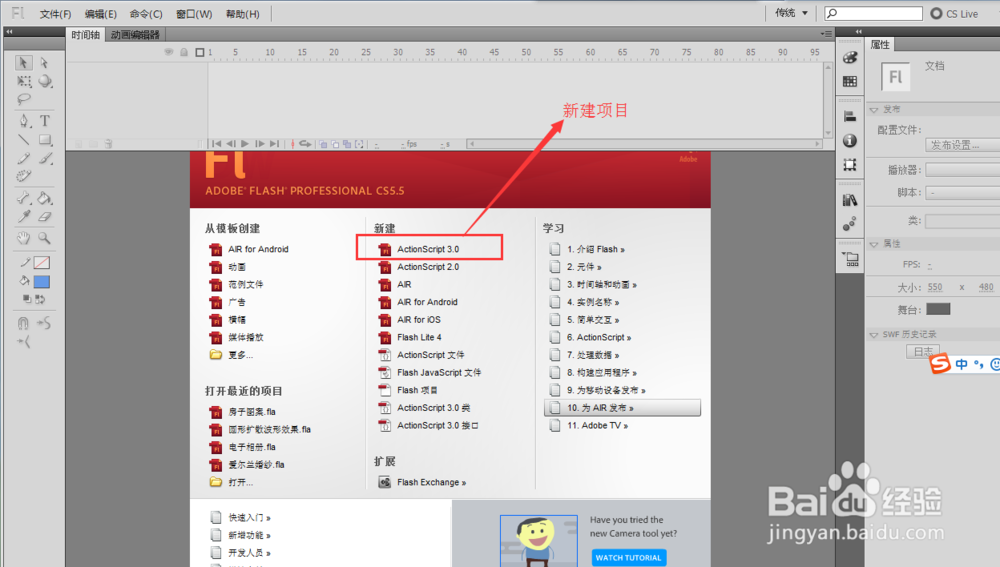Screen dimensions: 1000x567
Task: Collapse the tools panel with double arrows
Action: pyautogui.click(x=10, y=31)
